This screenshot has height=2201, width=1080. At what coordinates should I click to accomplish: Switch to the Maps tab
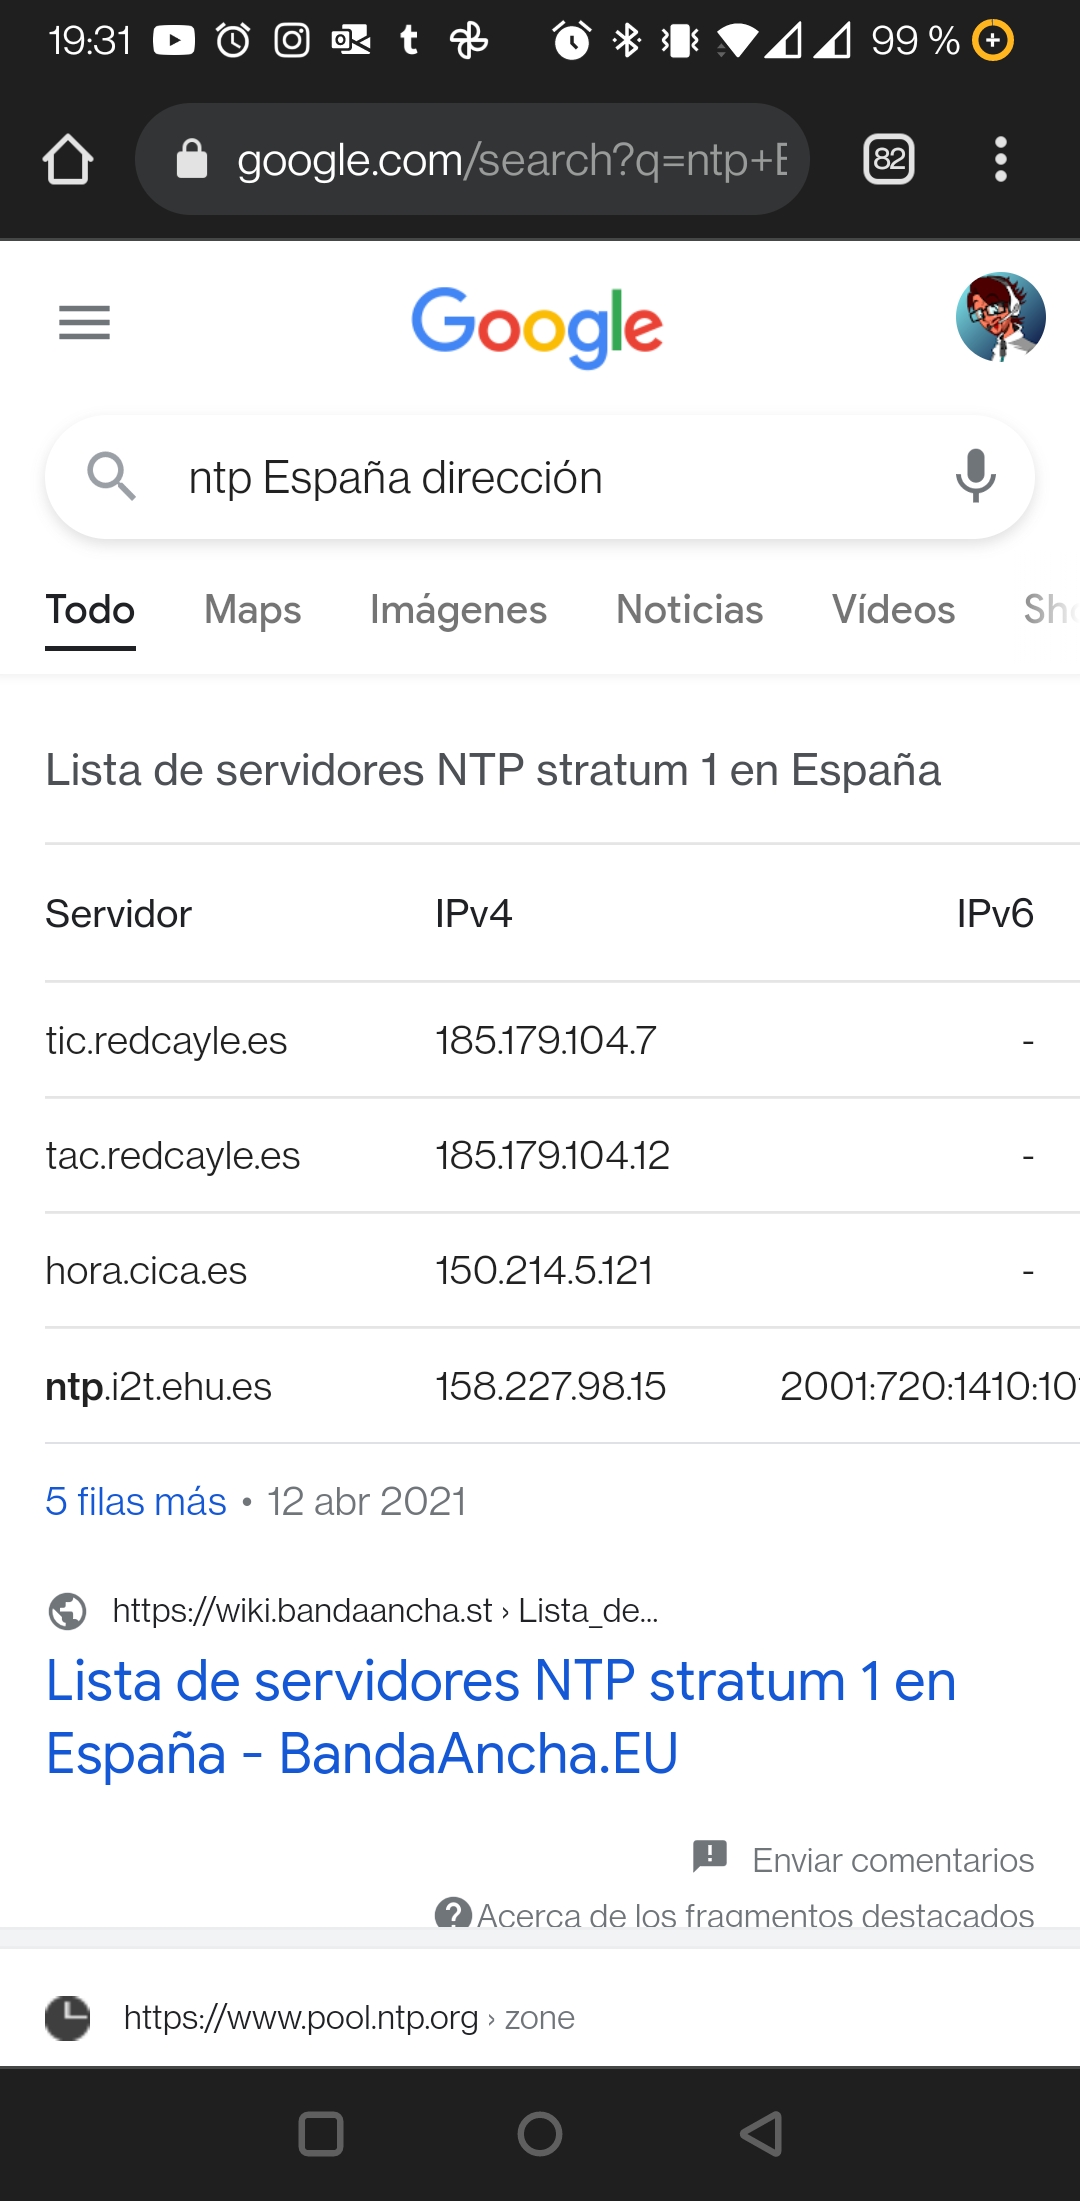(252, 609)
